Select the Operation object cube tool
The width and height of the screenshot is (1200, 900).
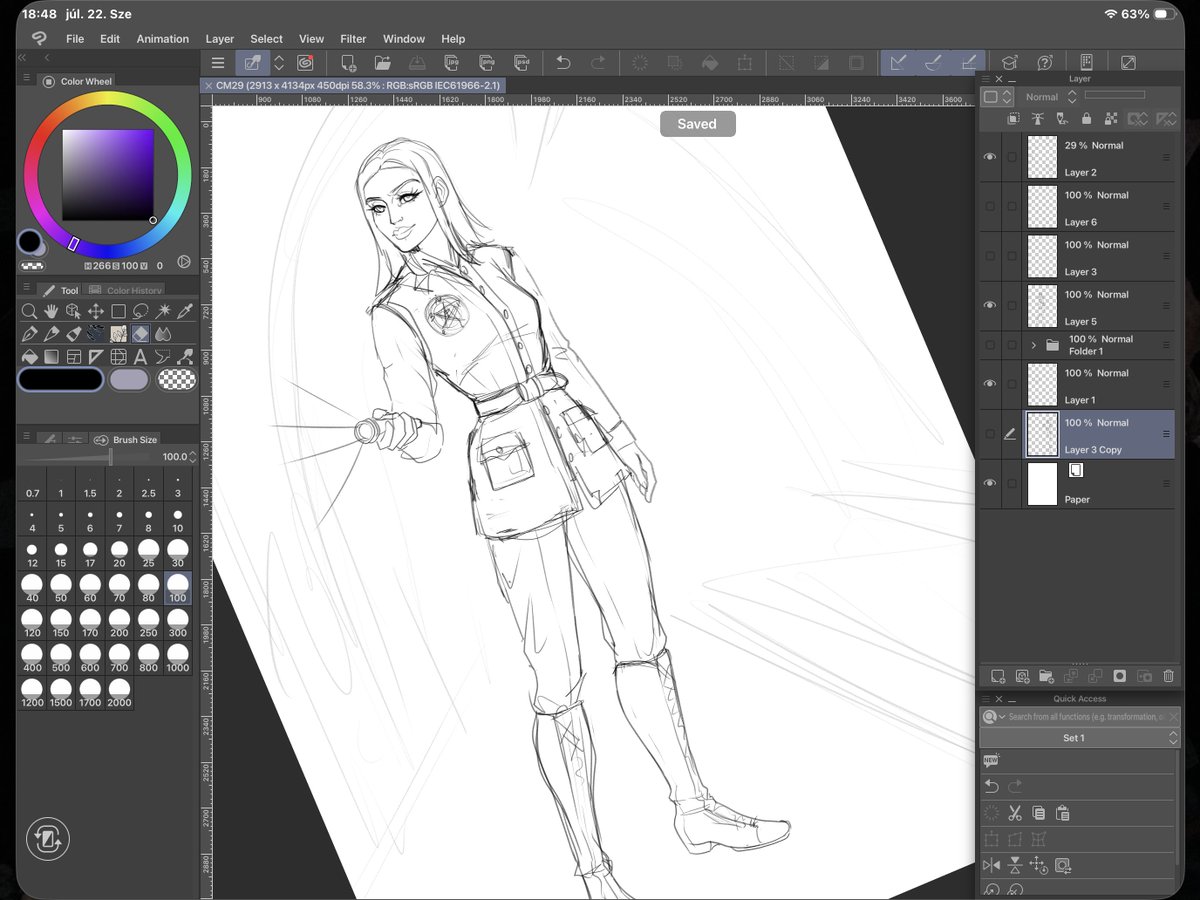pyautogui.click(x=74, y=311)
